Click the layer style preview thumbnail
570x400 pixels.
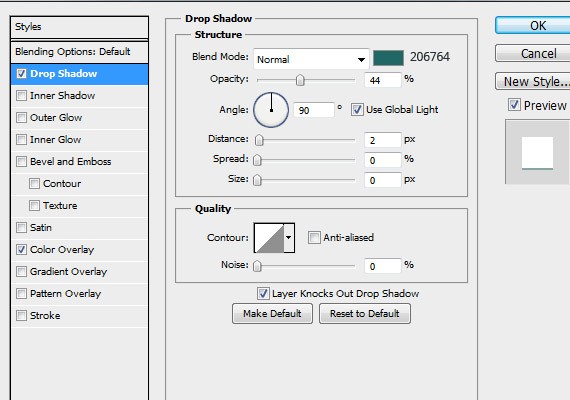537,153
